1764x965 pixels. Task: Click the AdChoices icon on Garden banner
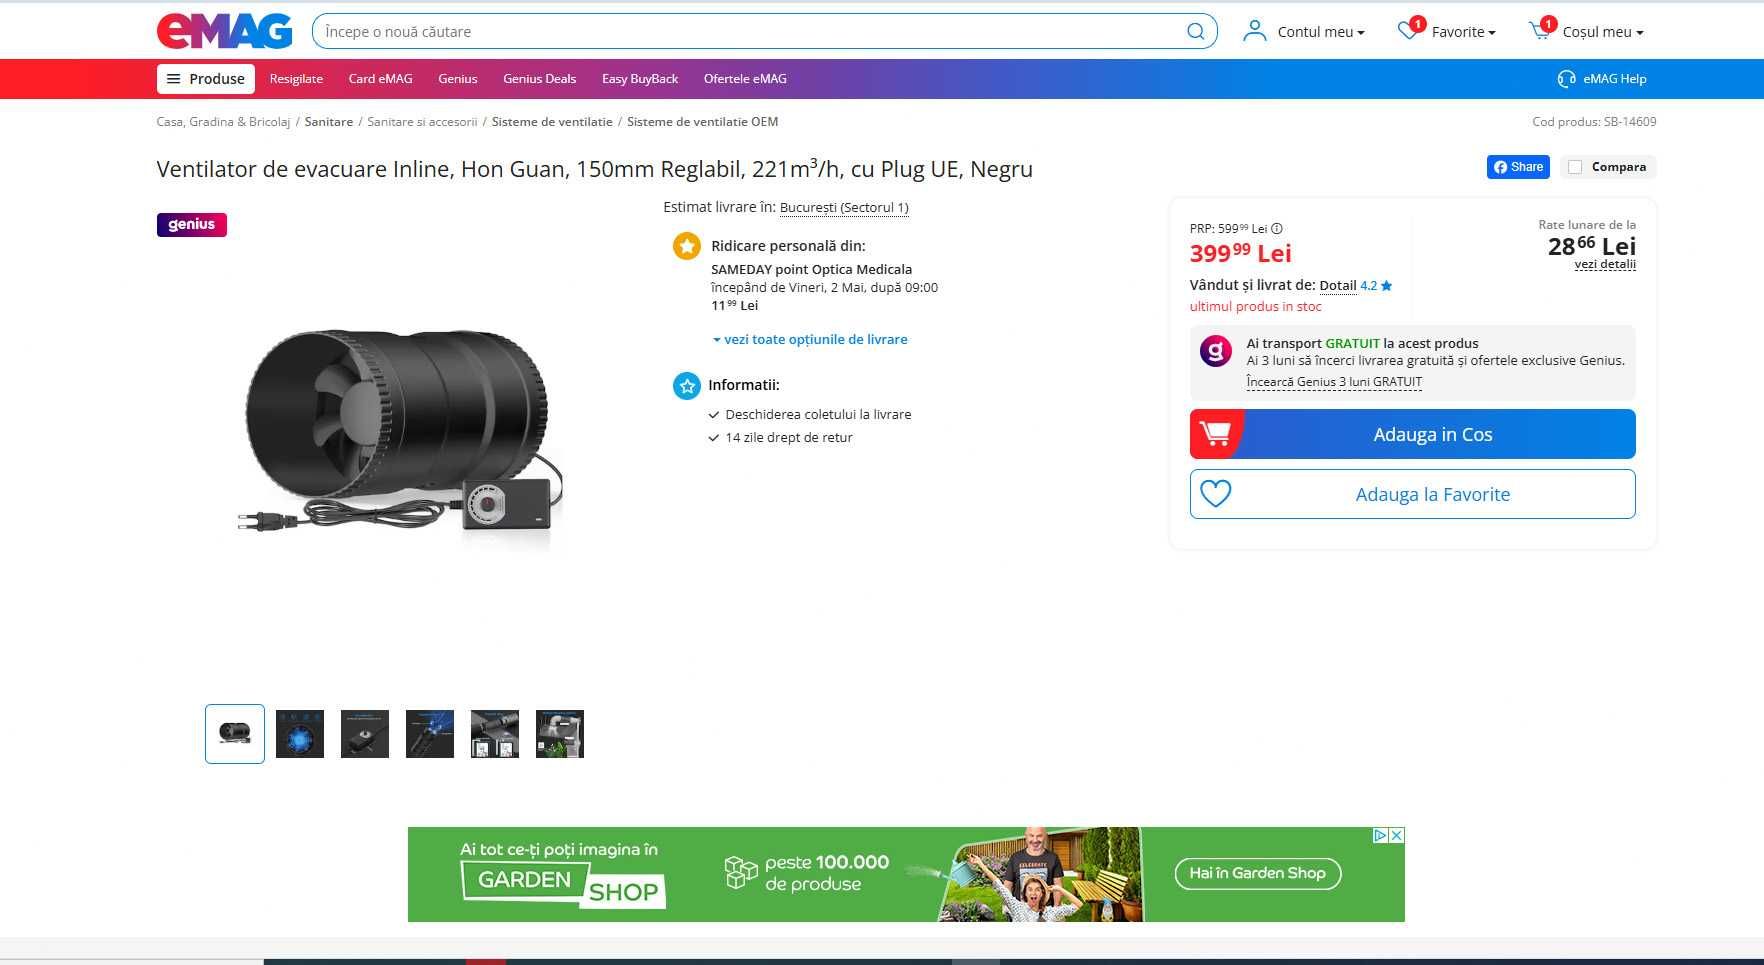tap(1380, 835)
